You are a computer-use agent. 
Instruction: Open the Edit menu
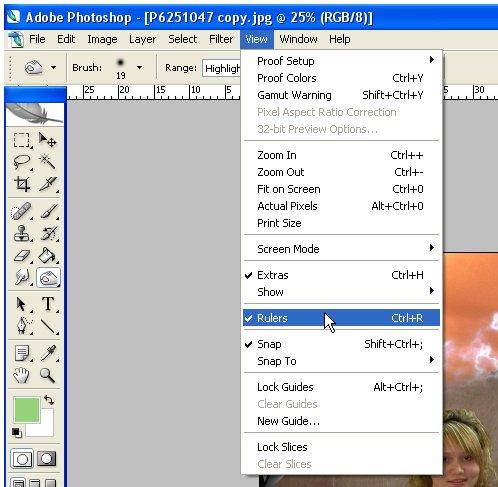pos(66,39)
